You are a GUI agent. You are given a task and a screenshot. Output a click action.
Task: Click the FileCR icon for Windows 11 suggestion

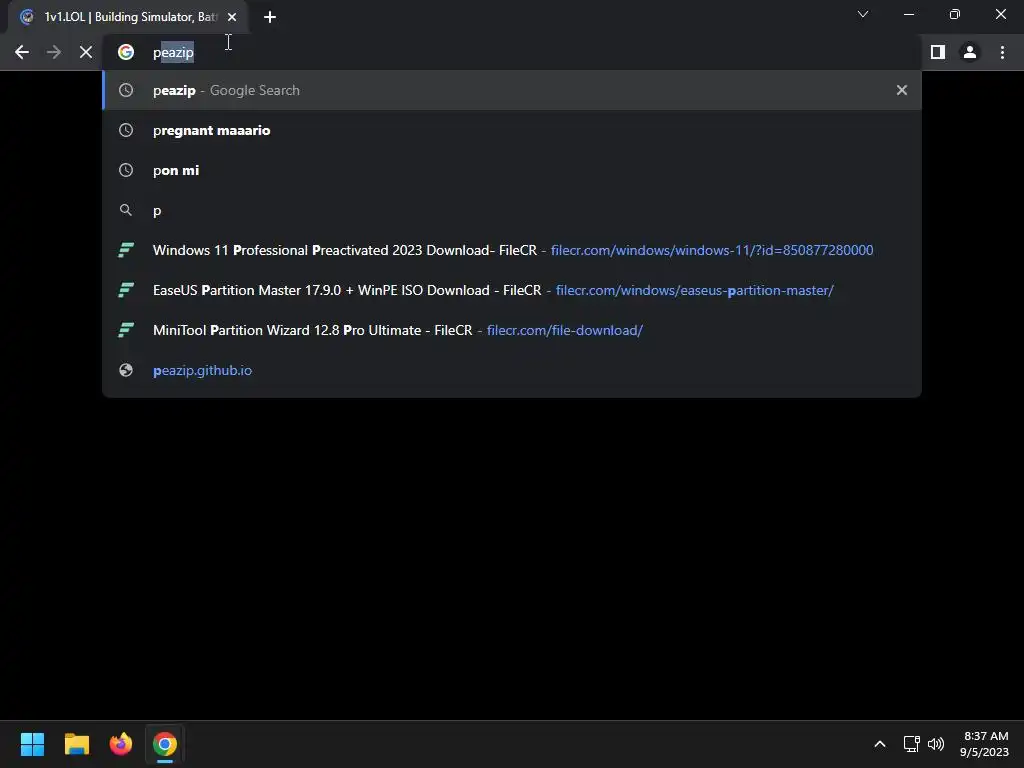pos(126,250)
